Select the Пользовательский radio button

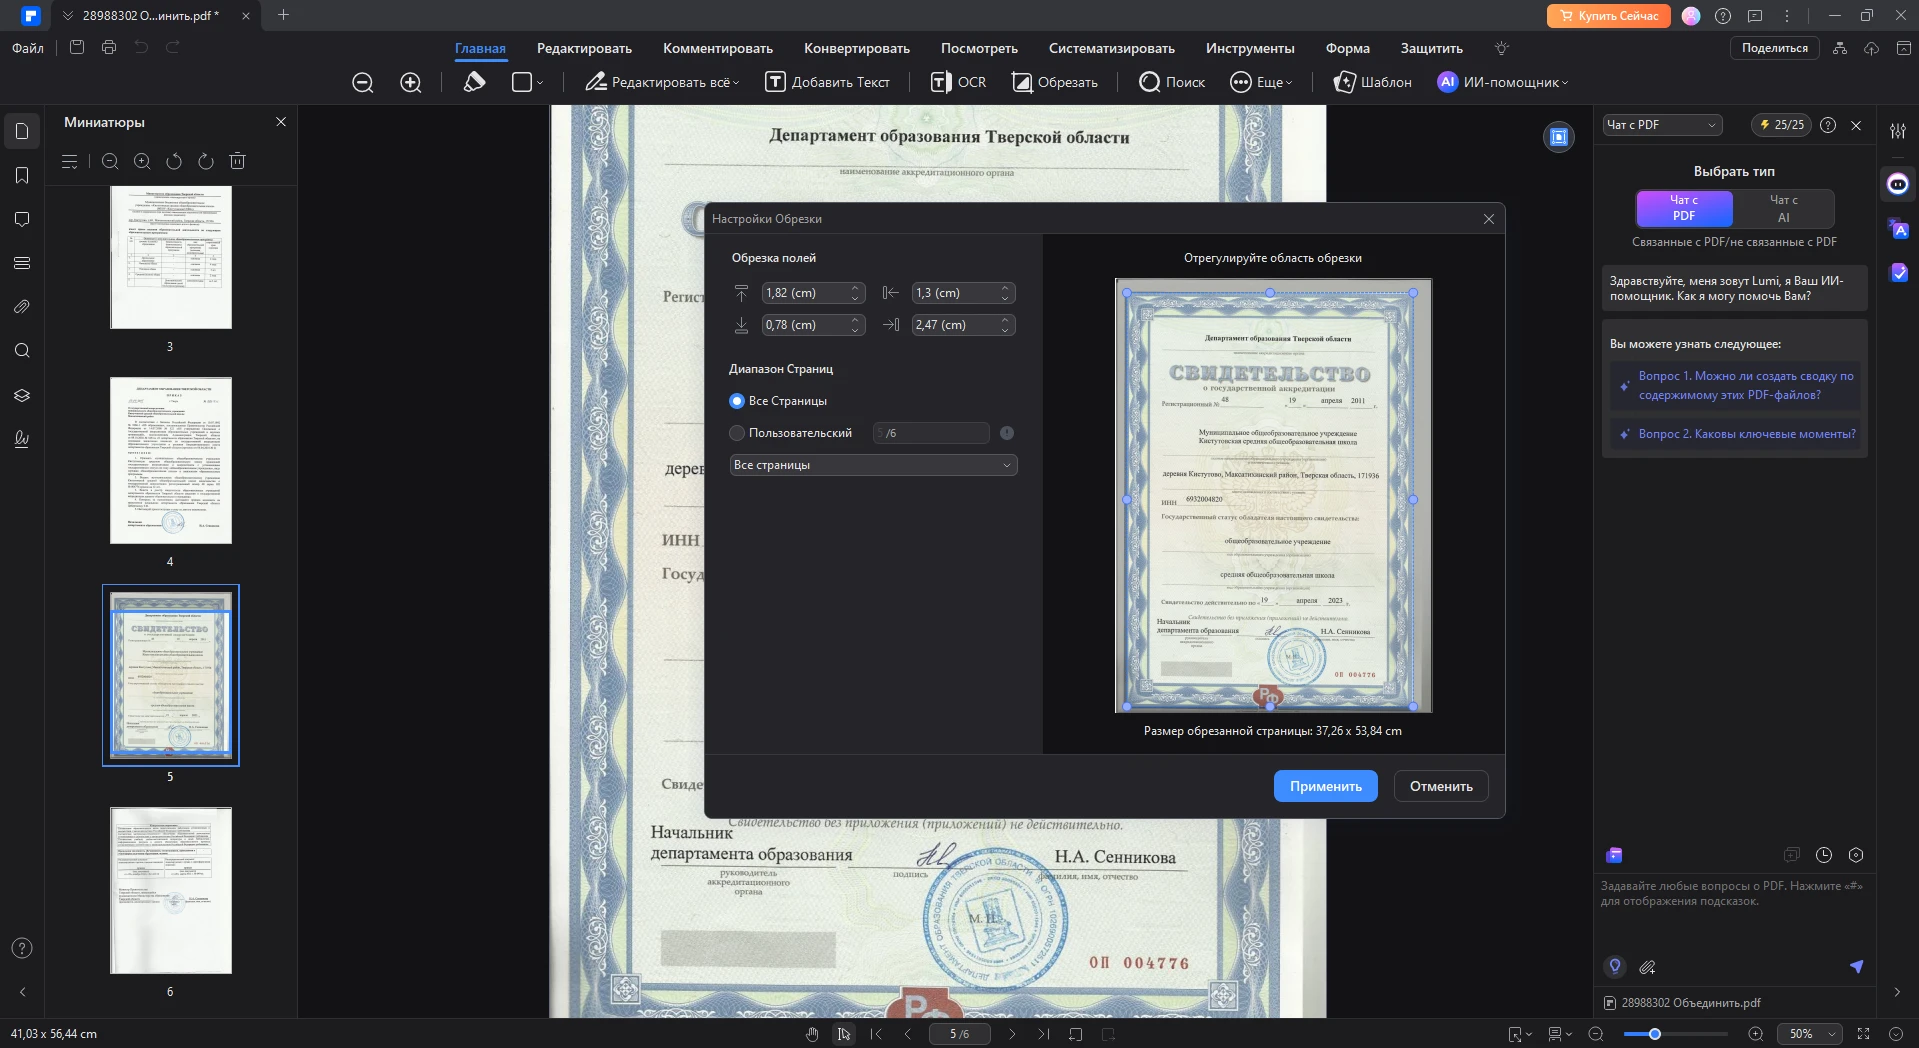click(x=737, y=433)
